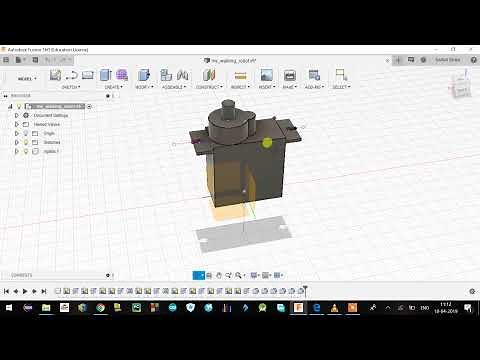The height and width of the screenshot is (360, 480).
Task: Open the CREATE menu
Action: (113, 87)
